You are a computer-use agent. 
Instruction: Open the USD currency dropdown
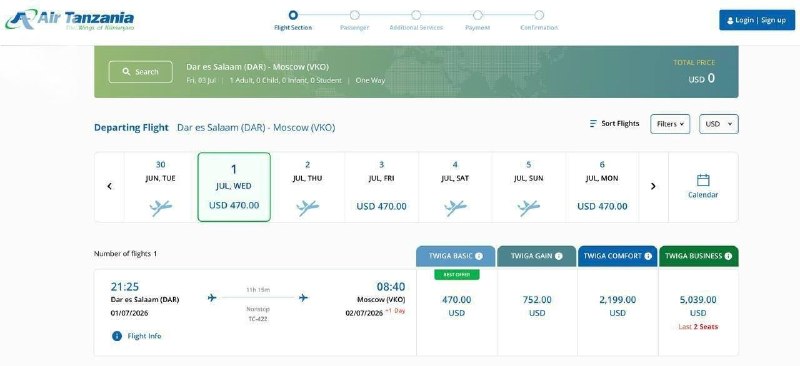coord(718,124)
